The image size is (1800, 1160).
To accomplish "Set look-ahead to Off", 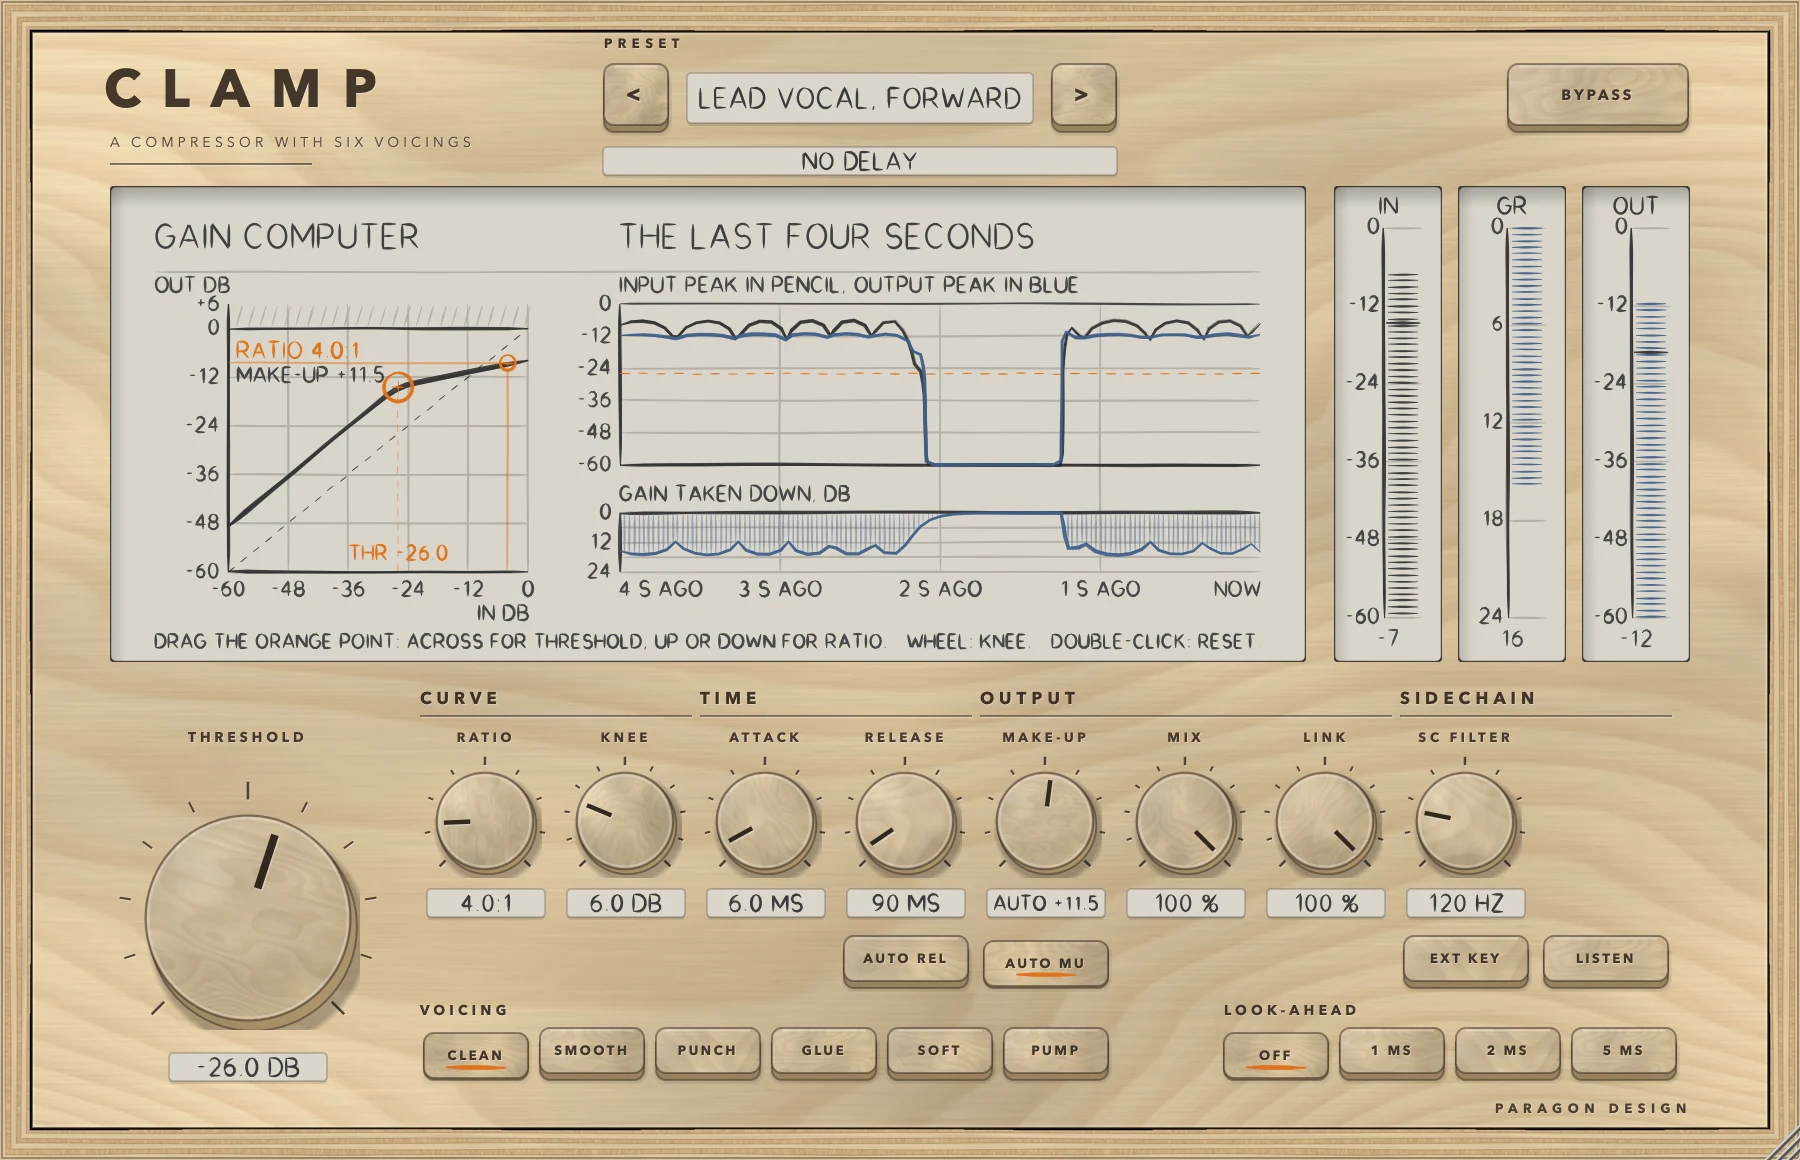I will [1276, 1055].
